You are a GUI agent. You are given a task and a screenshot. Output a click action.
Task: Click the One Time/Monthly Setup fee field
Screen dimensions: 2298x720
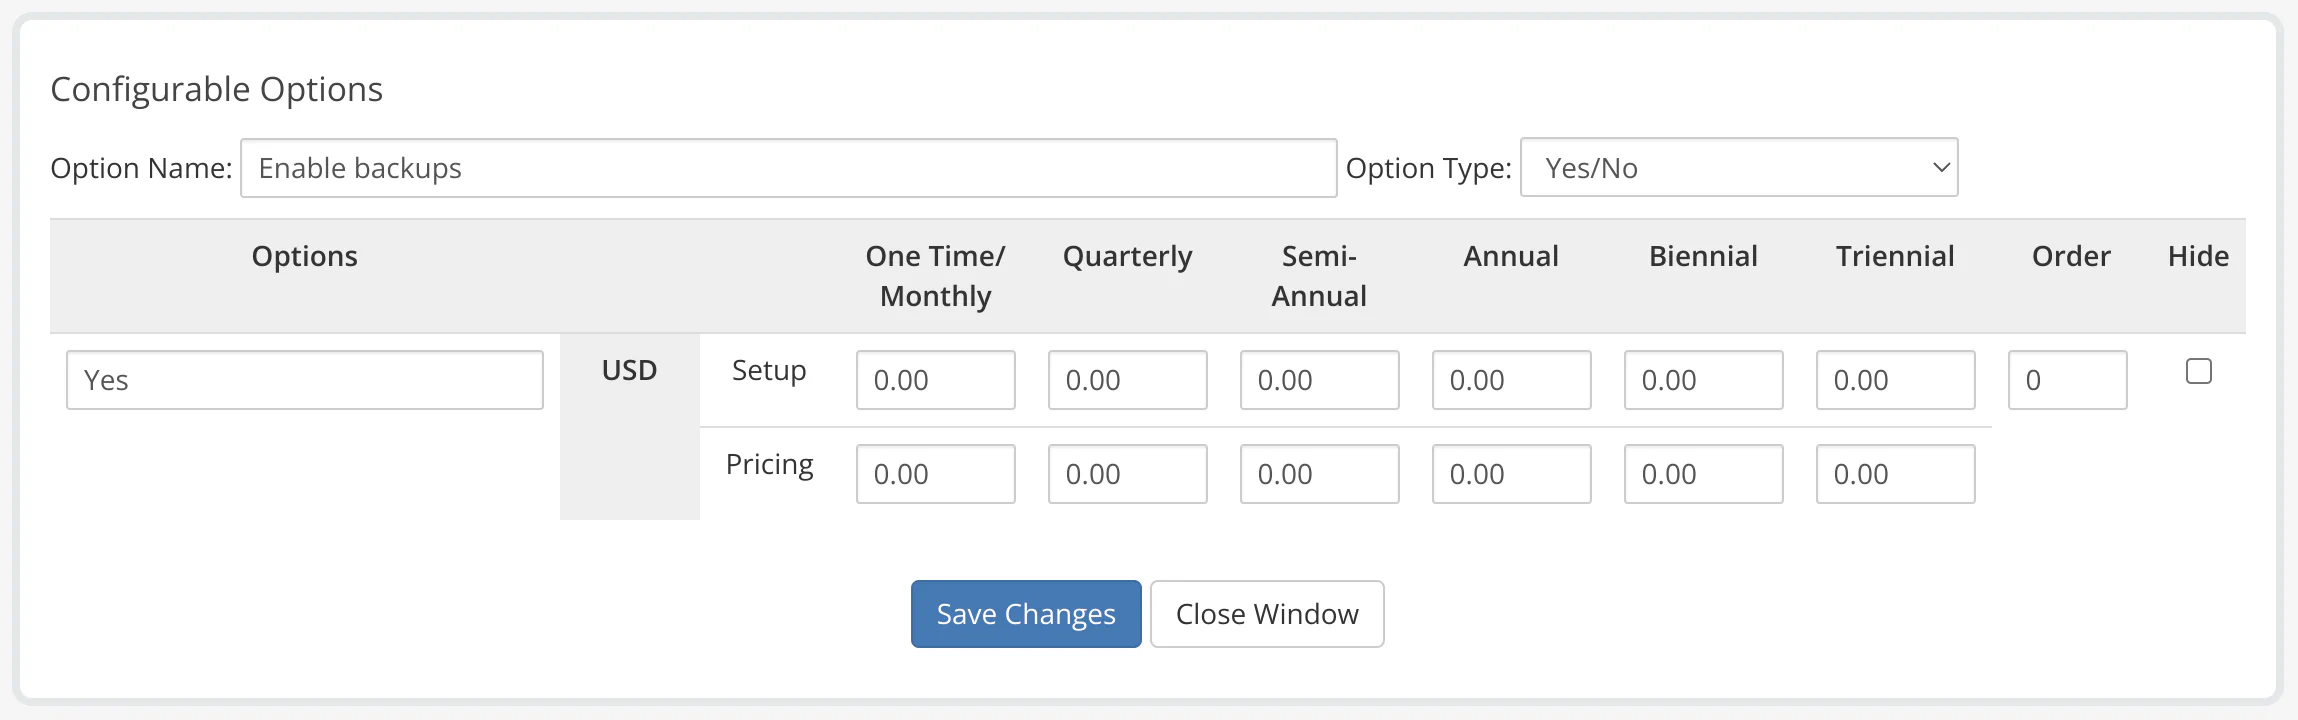coord(935,380)
